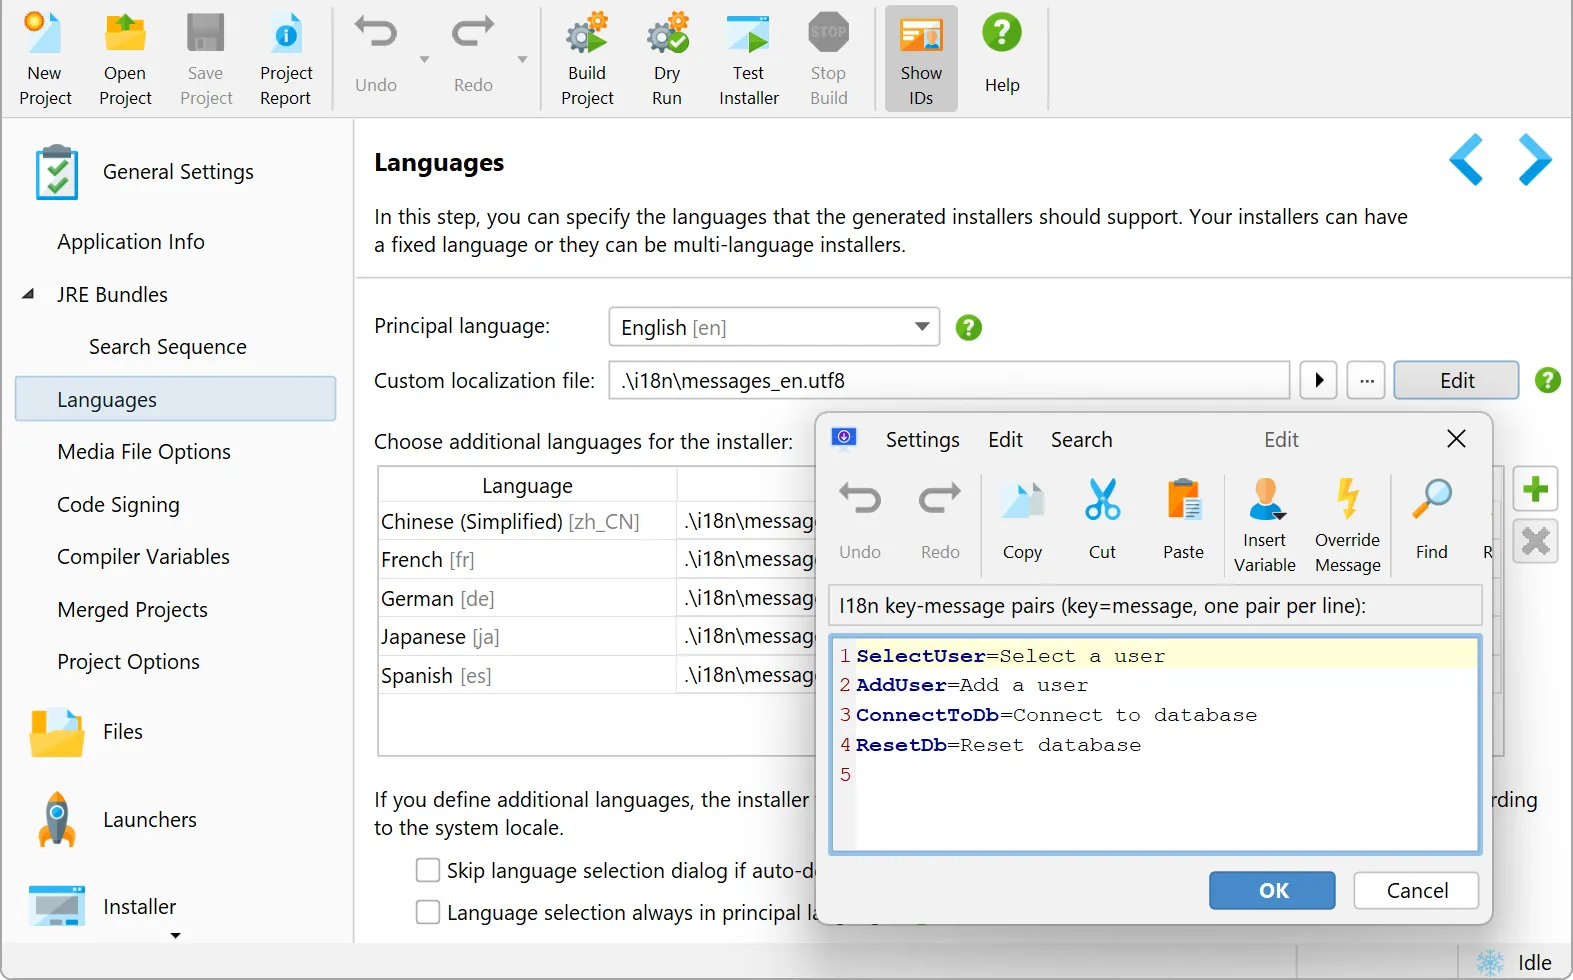Viewport: 1573px width, 980px height.
Task: Open the Installer section in sidebar
Action: (140, 907)
